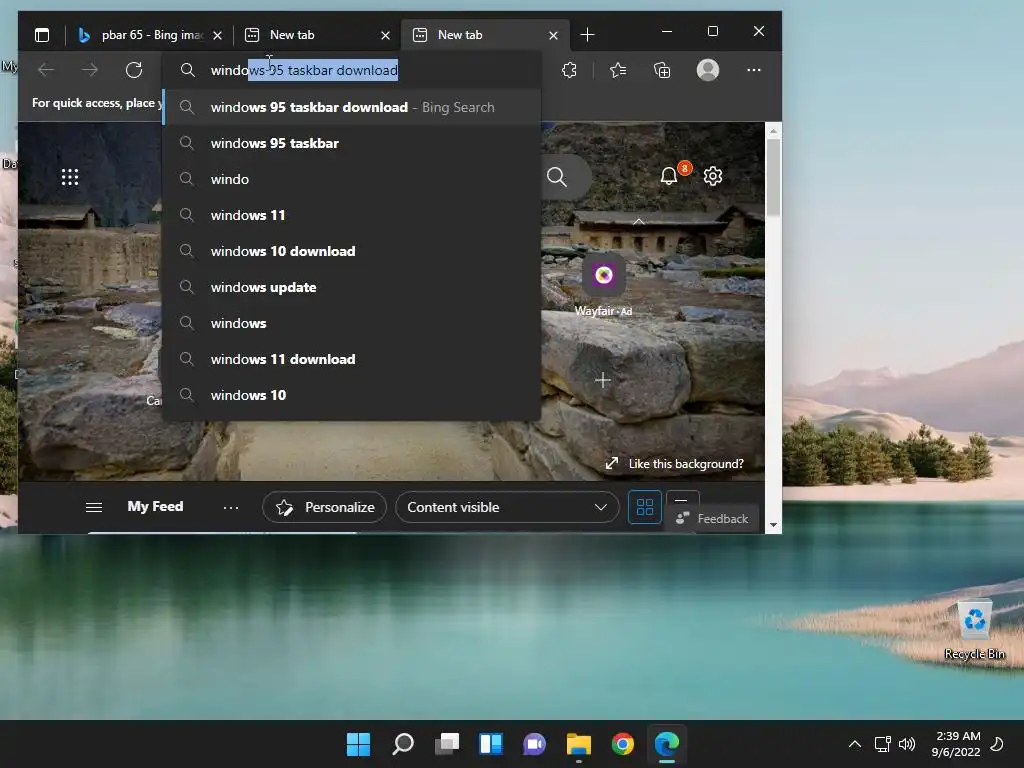1024x768 pixels.
Task: Pick the windows update suggestion
Action: point(352,287)
